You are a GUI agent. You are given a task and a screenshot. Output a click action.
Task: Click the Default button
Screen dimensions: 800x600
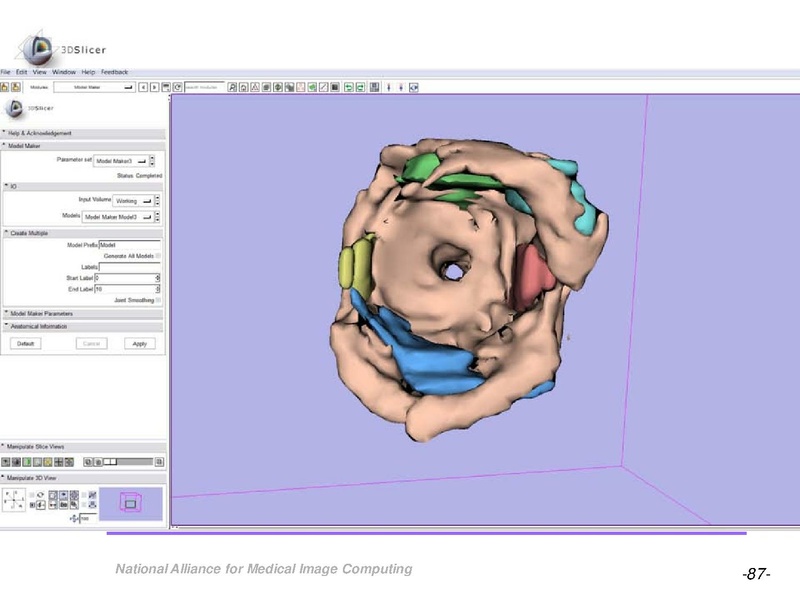click(x=26, y=343)
